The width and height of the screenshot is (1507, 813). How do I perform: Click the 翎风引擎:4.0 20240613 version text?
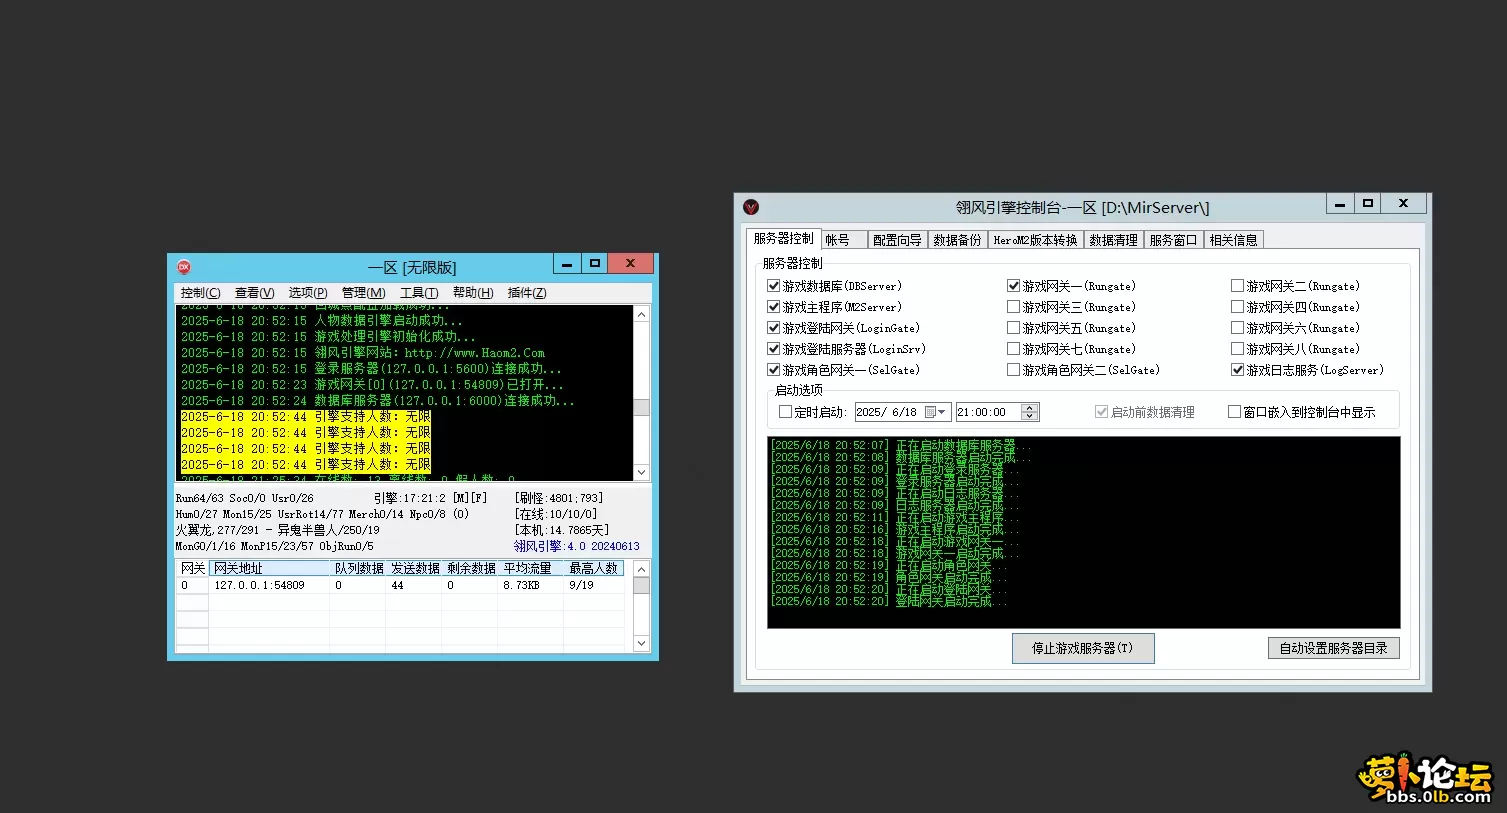577,546
